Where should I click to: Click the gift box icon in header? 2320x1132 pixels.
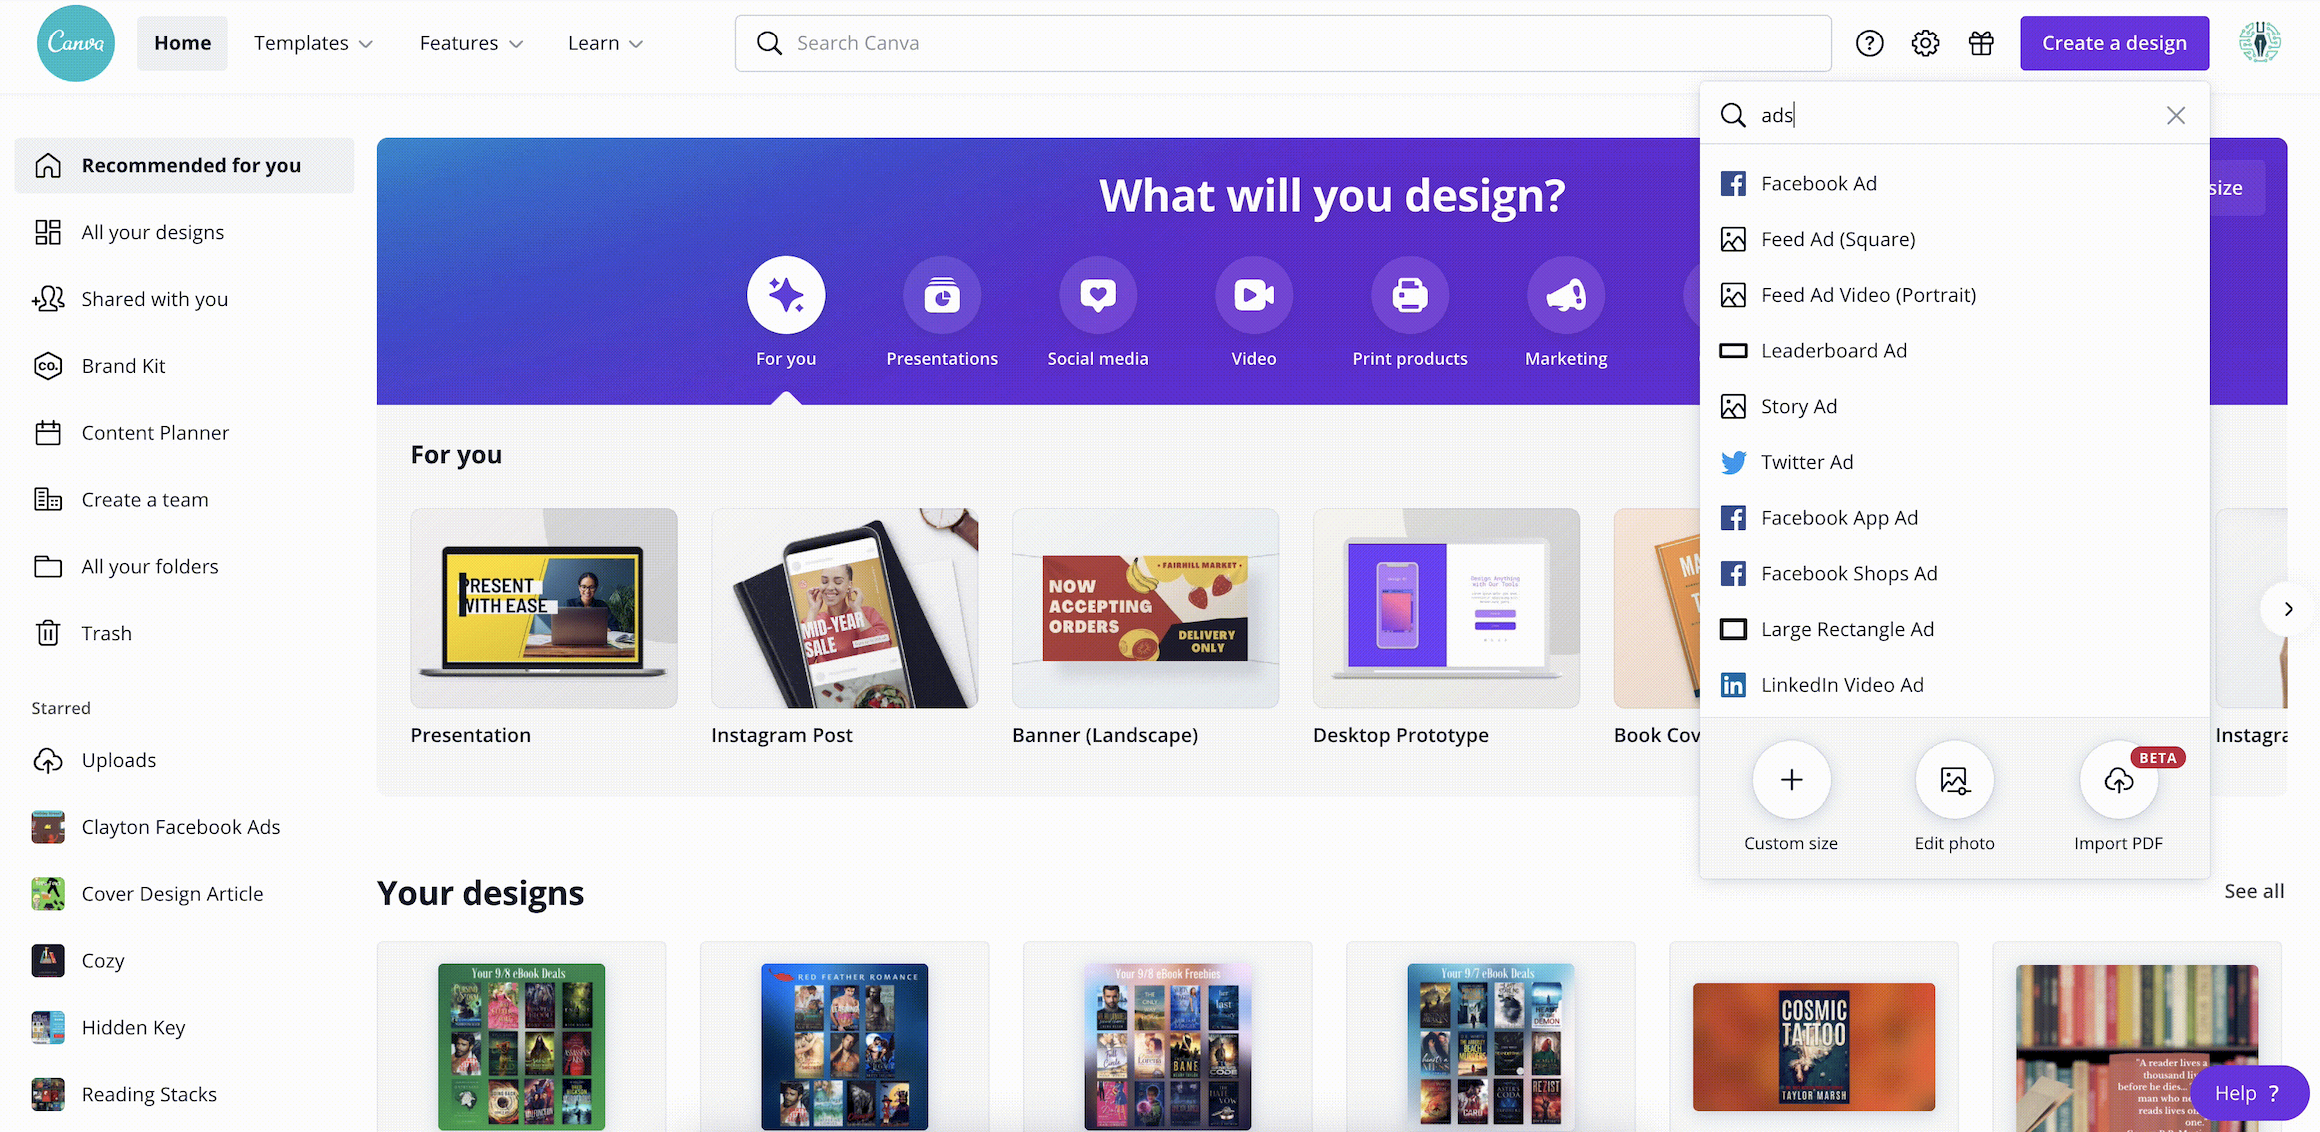pos(1981,43)
